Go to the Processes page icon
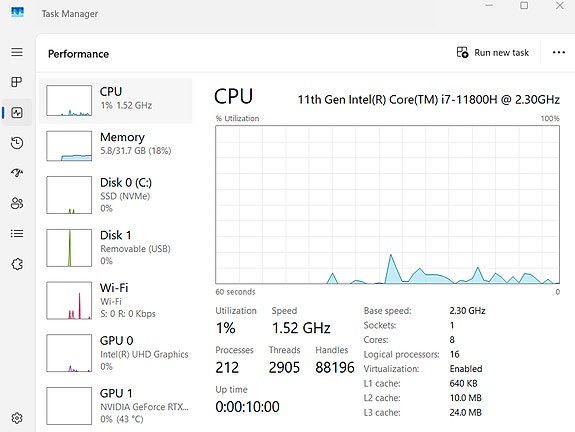Screen dimensions: 575x432 click(x=17, y=82)
